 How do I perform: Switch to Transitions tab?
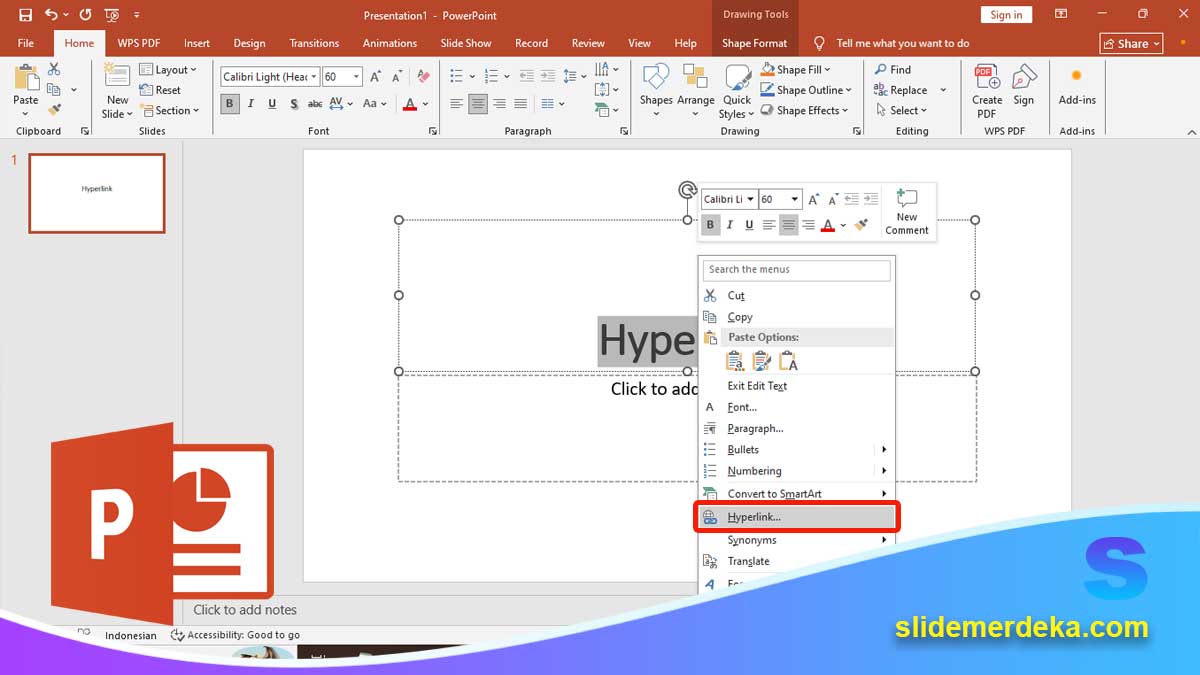point(314,43)
